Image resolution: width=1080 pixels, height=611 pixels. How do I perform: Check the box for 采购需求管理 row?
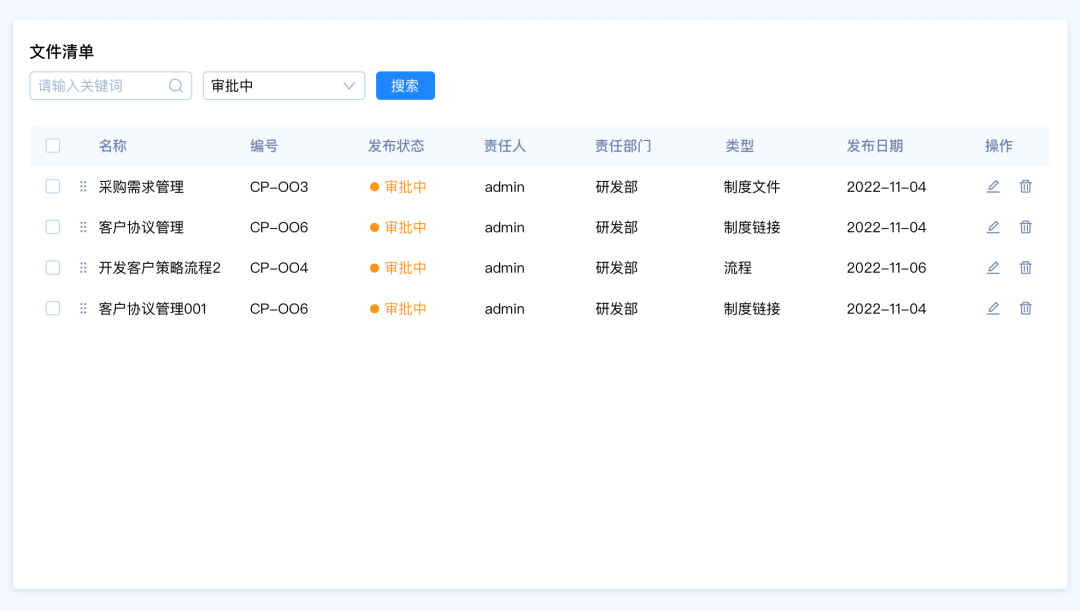coord(53,187)
